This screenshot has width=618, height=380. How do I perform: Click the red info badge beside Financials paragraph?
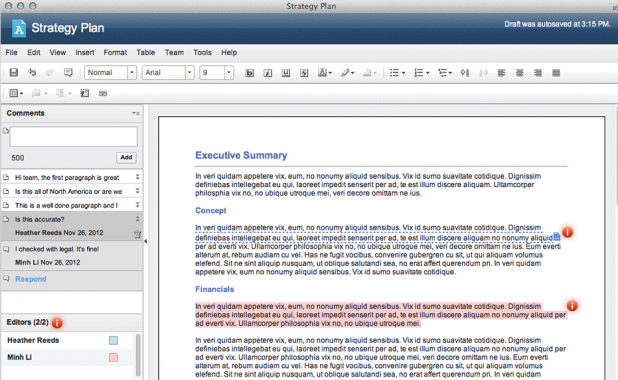coord(572,305)
